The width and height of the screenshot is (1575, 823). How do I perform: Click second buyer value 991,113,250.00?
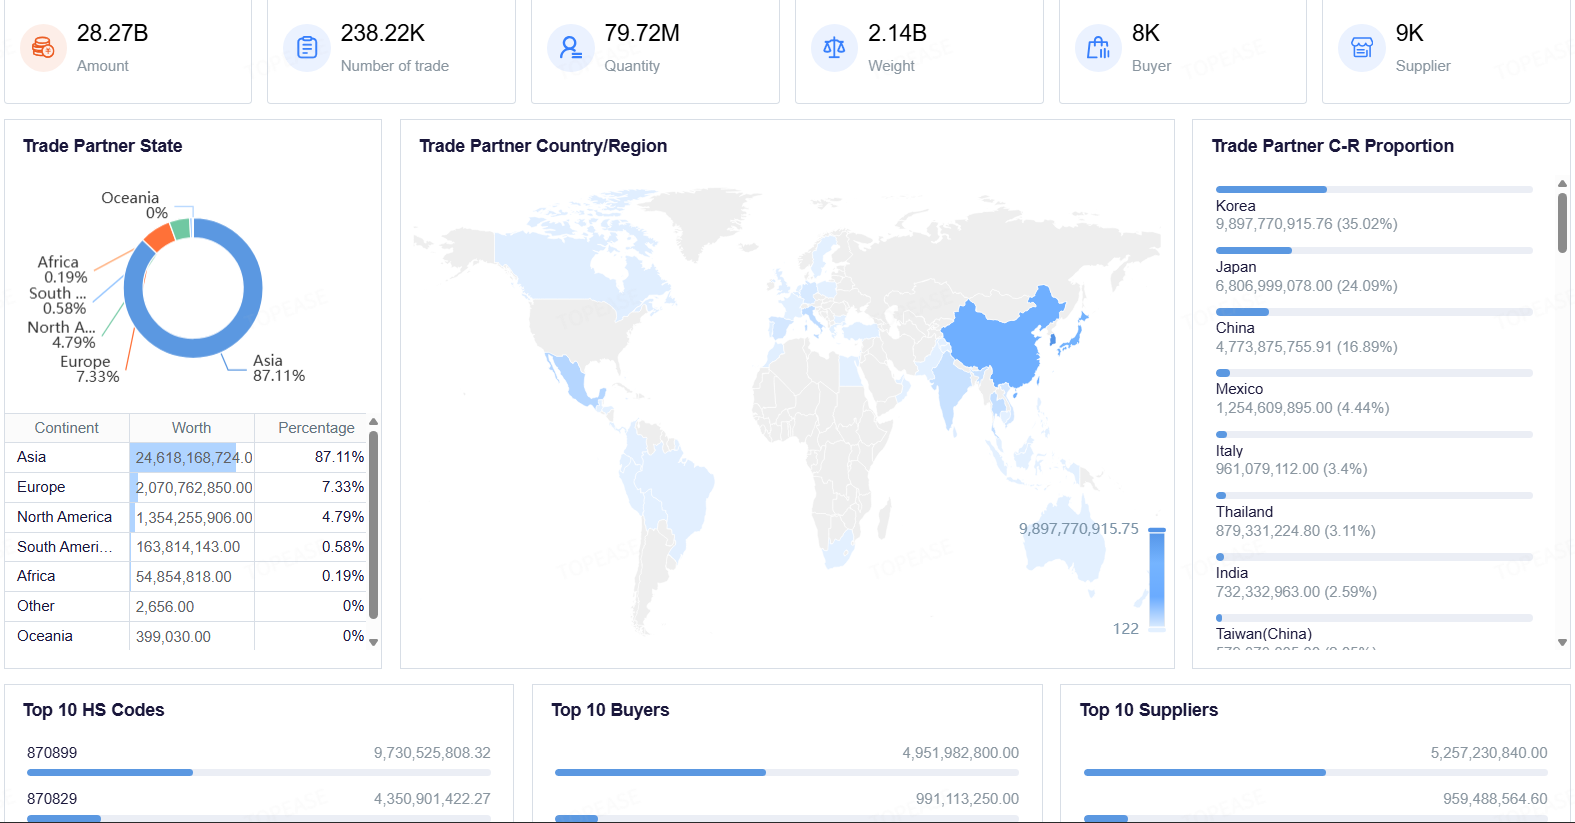tap(967, 799)
